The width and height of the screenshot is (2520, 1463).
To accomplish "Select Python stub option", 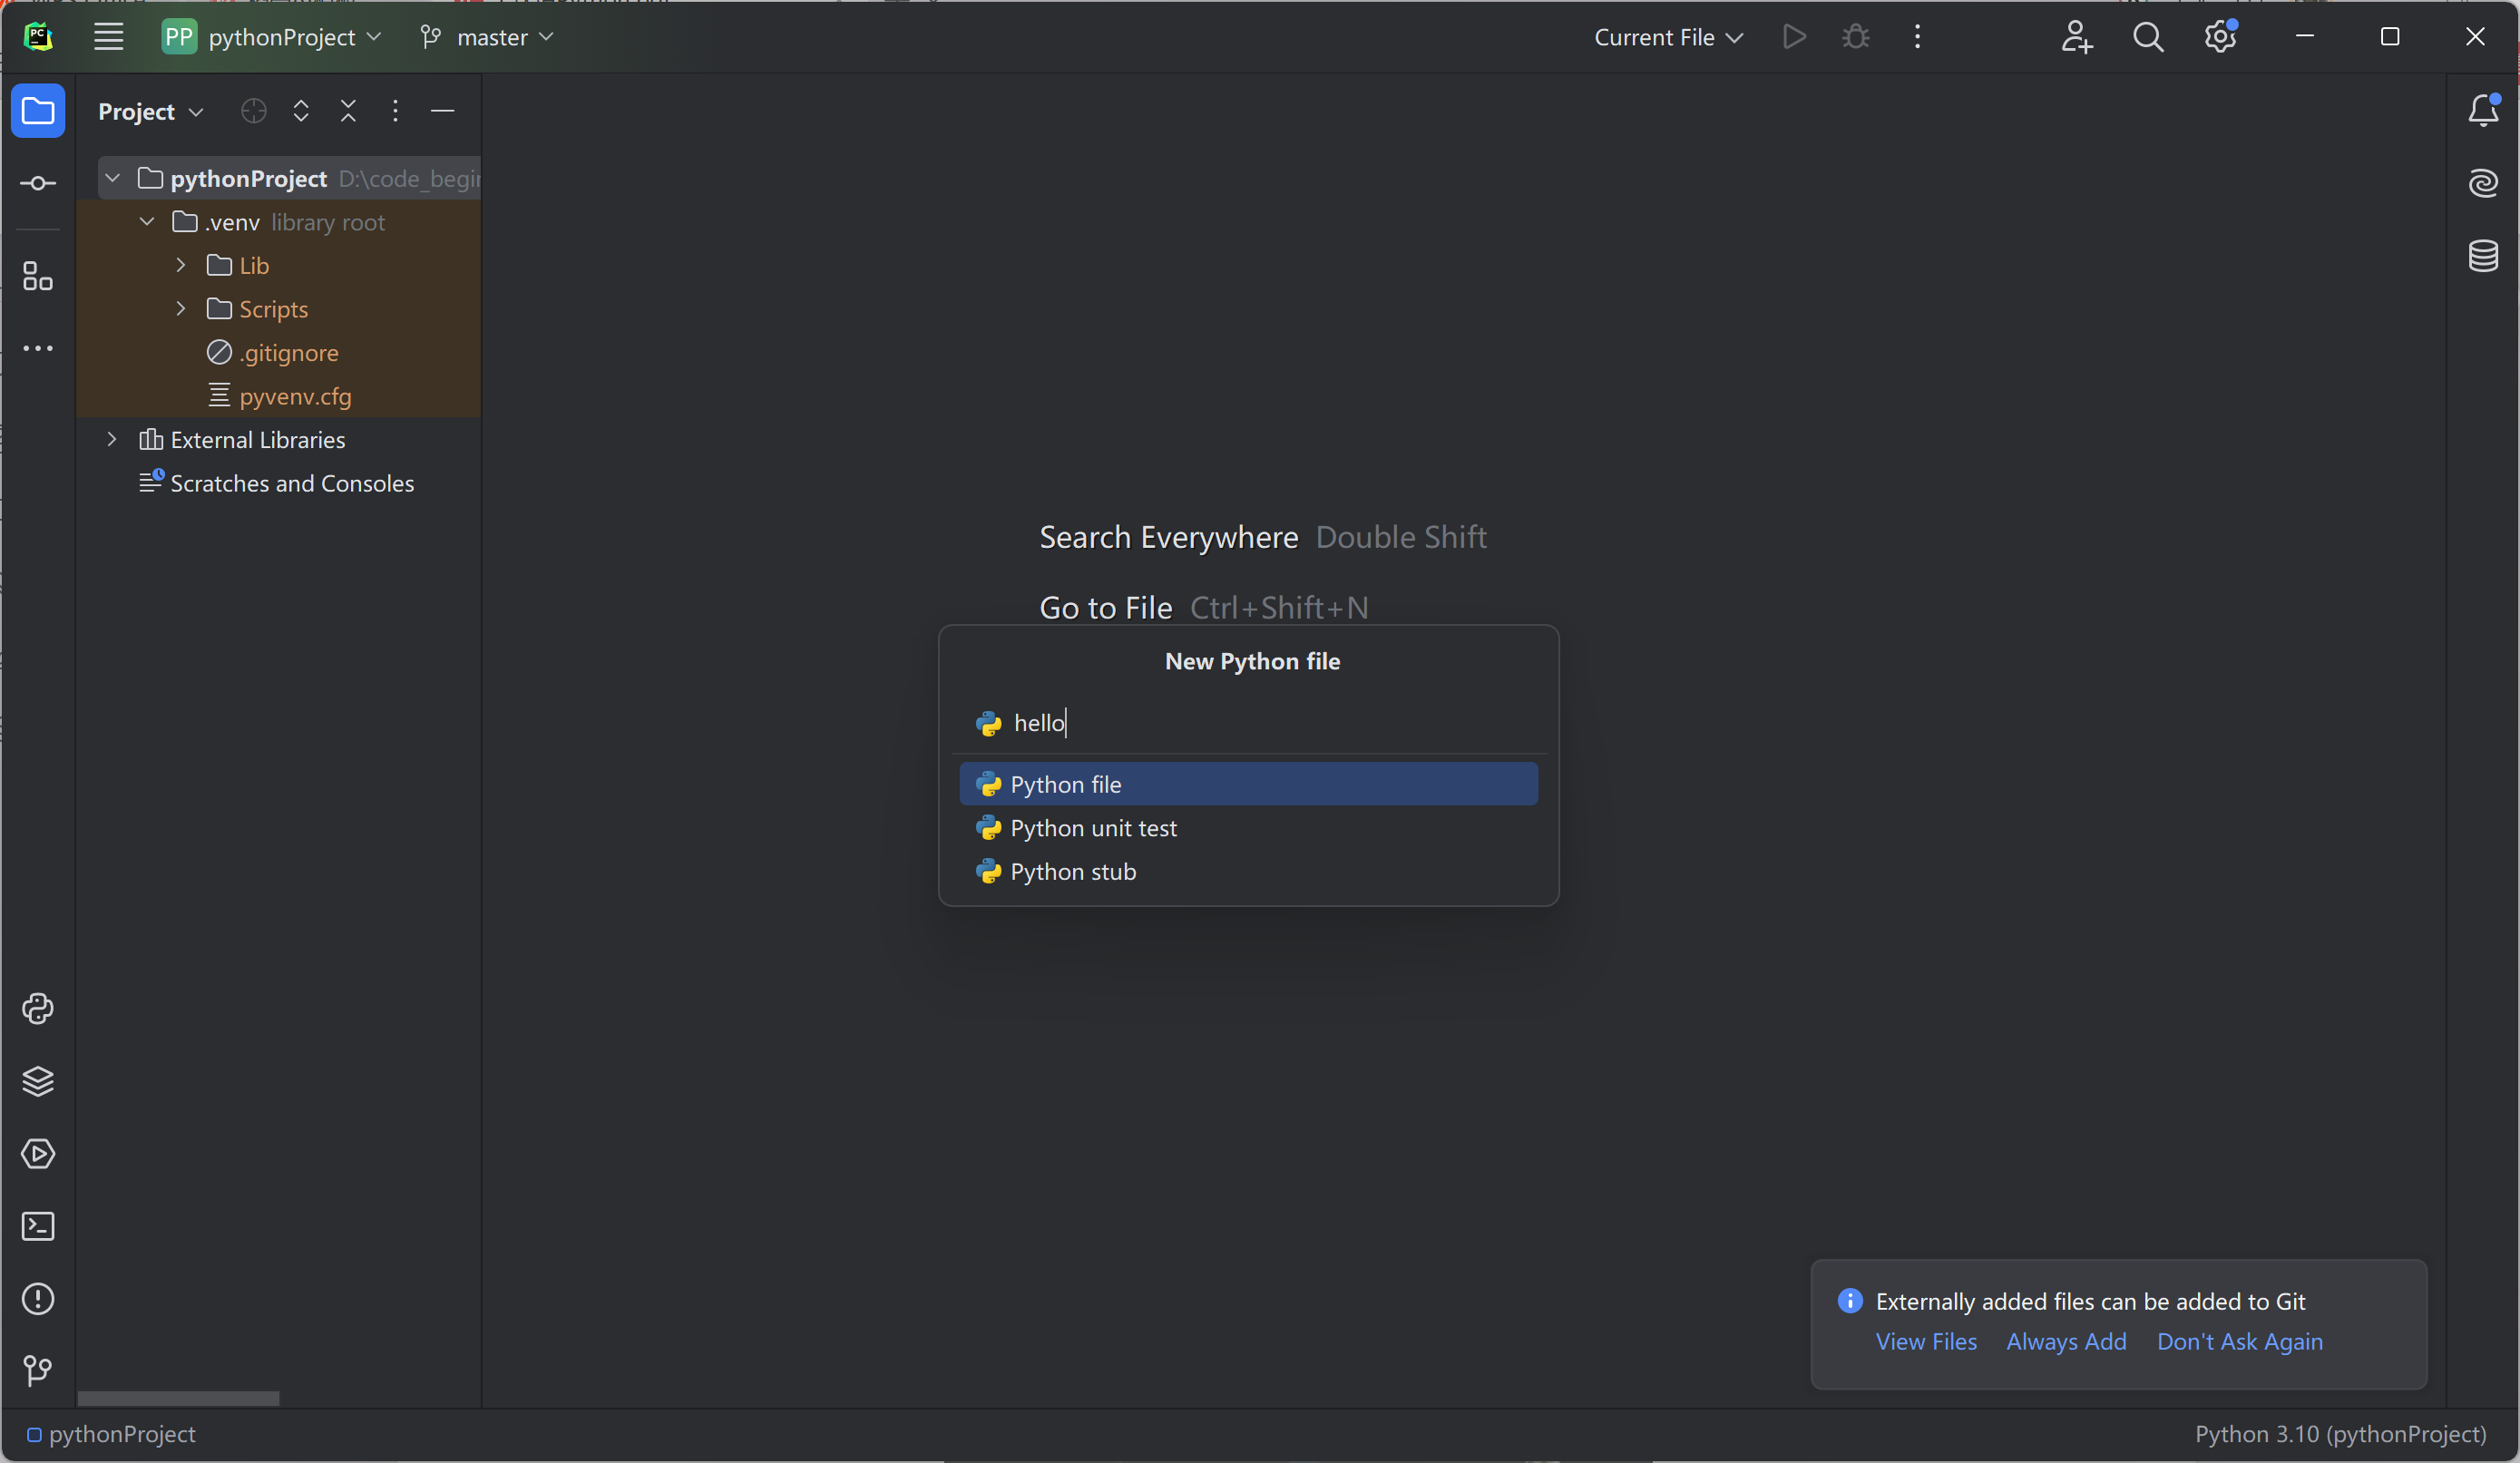I will coord(1073,871).
